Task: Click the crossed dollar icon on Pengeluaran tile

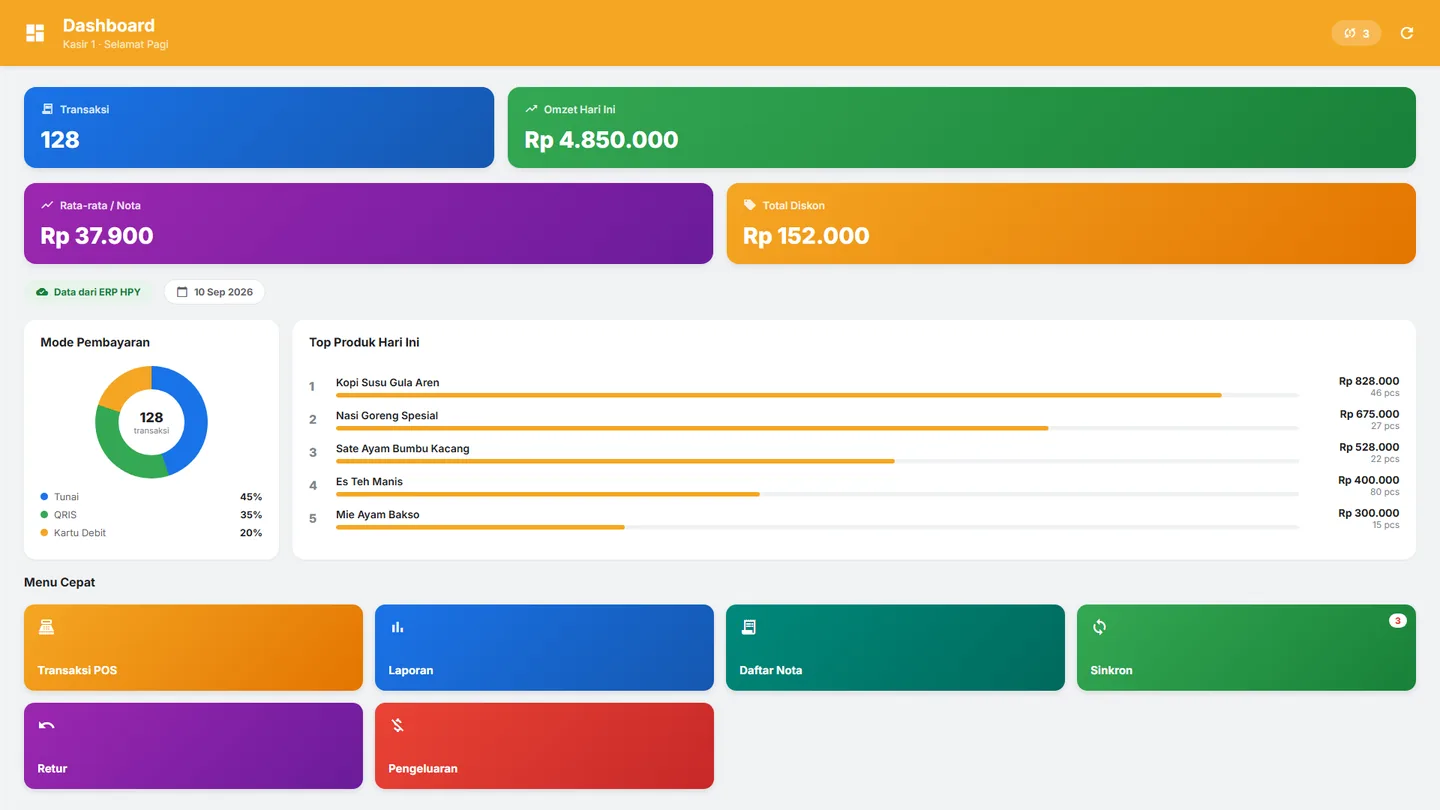Action: [397, 725]
